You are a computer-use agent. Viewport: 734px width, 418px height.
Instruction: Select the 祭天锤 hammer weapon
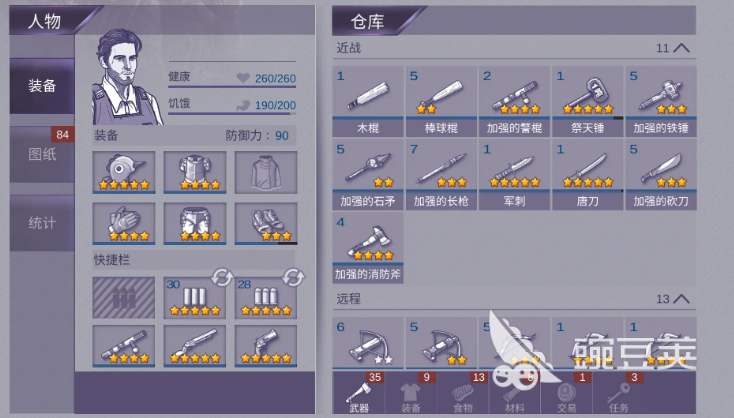pyautogui.click(x=587, y=102)
